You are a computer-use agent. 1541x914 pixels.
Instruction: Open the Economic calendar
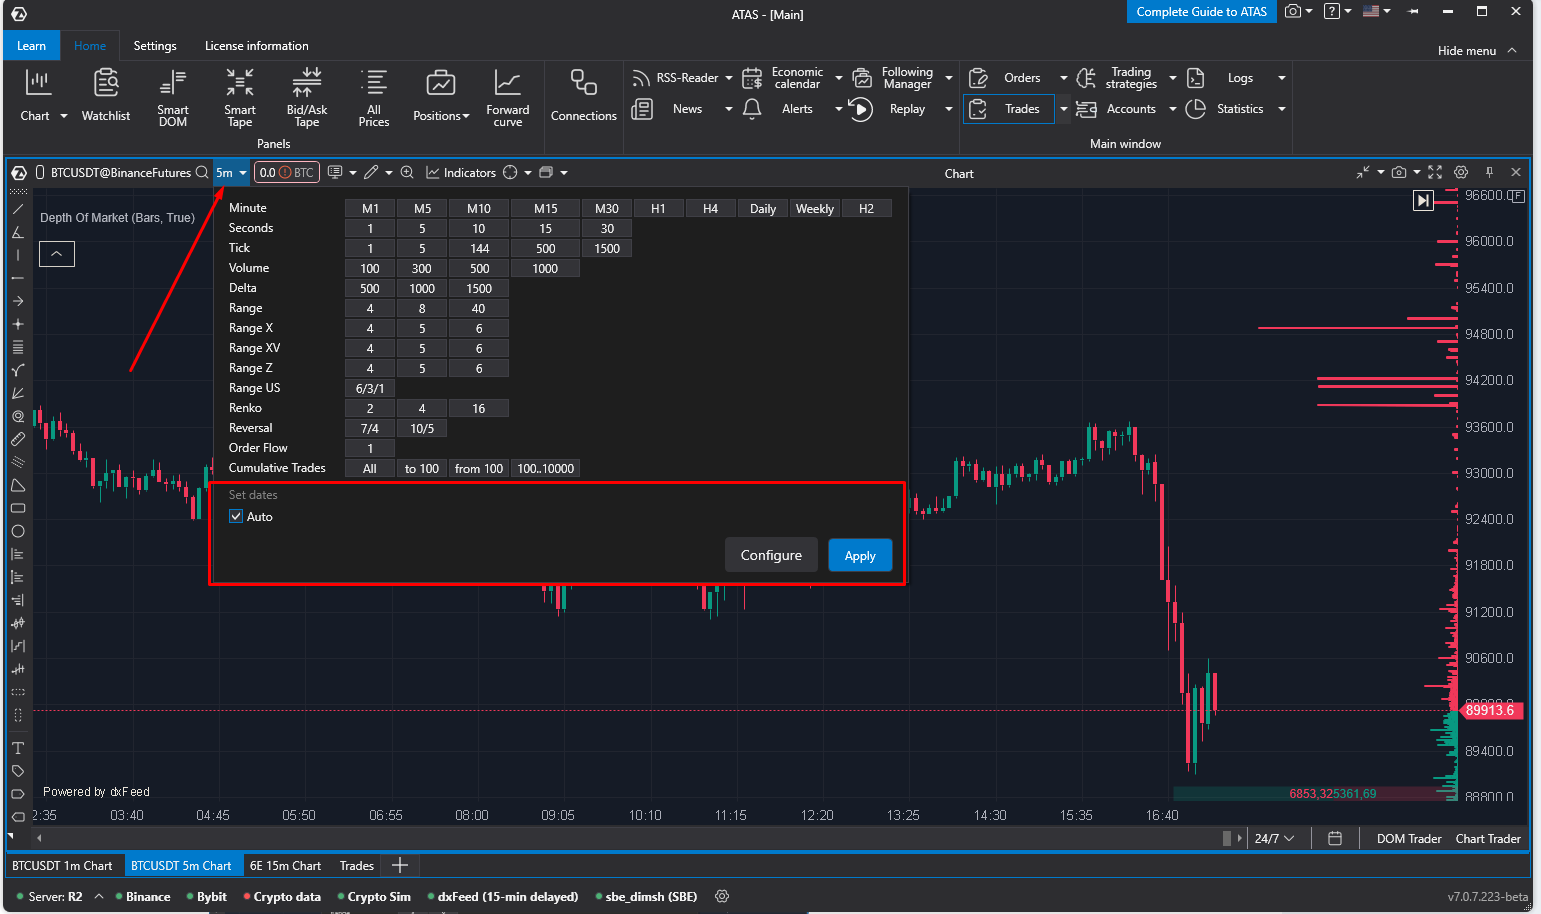pyautogui.click(x=784, y=78)
